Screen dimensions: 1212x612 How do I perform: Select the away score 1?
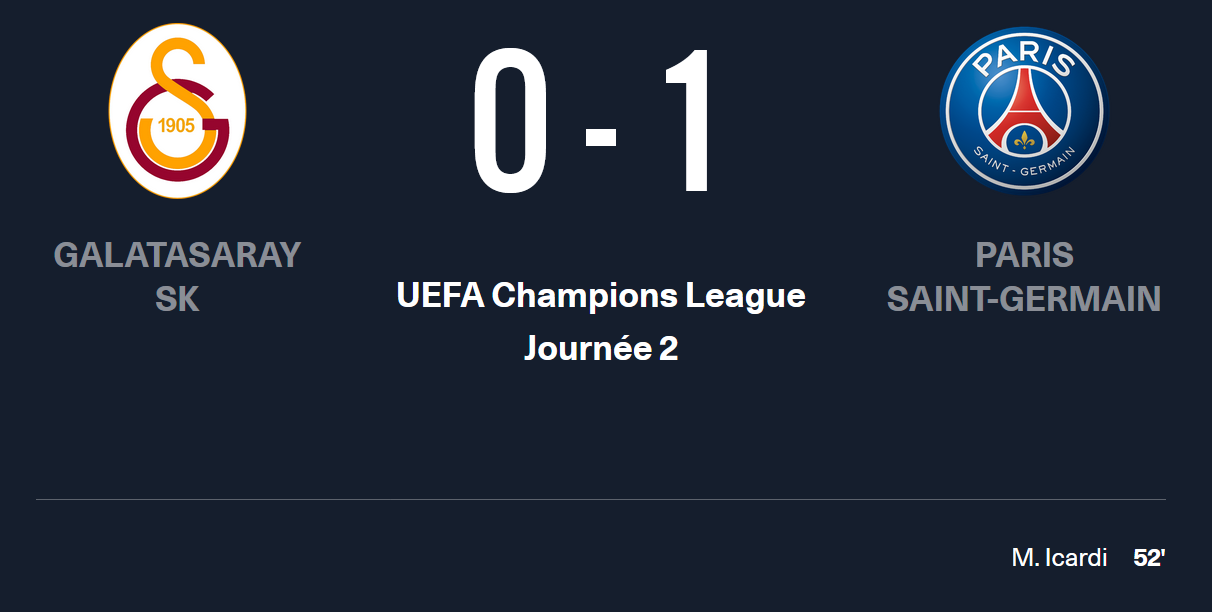(x=688, y=121)
